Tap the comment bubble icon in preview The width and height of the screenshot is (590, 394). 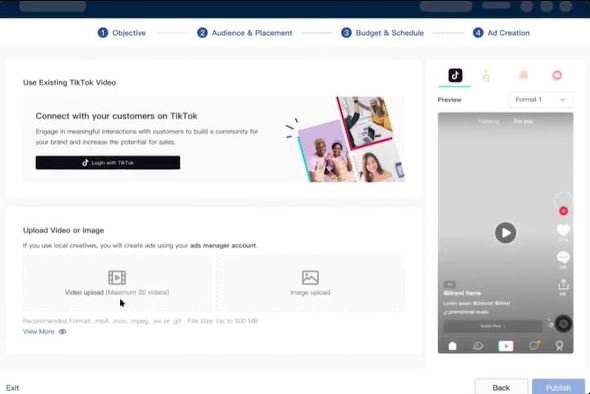[563, 257]
